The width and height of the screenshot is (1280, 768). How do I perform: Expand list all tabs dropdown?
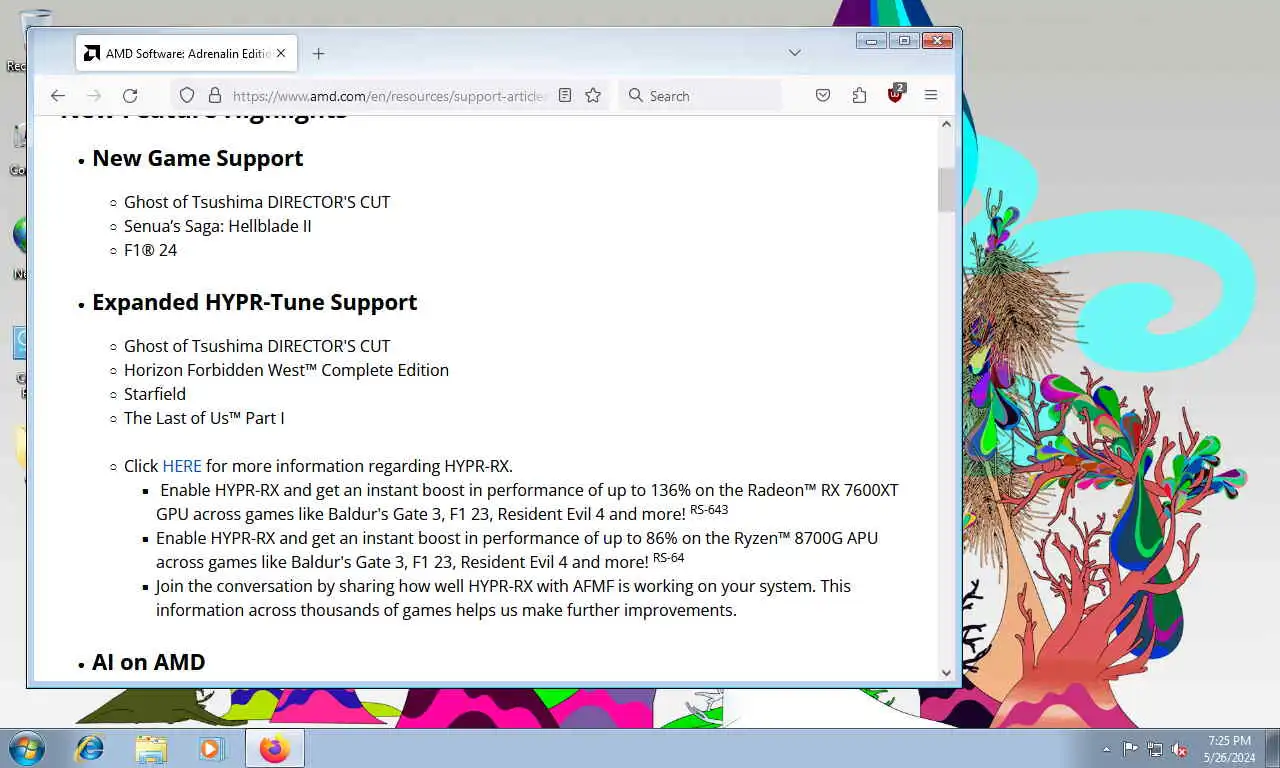tap(795, 53)
